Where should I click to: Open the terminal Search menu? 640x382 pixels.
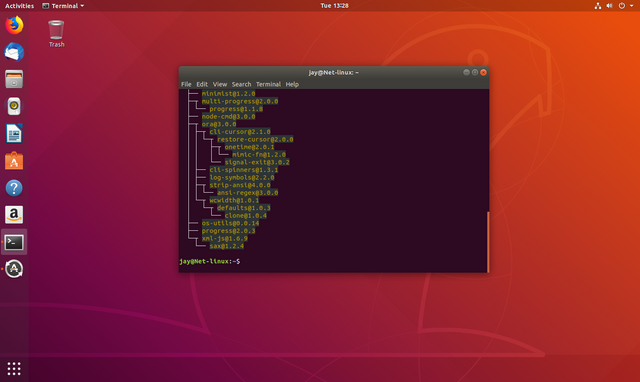tap(241, 84)
